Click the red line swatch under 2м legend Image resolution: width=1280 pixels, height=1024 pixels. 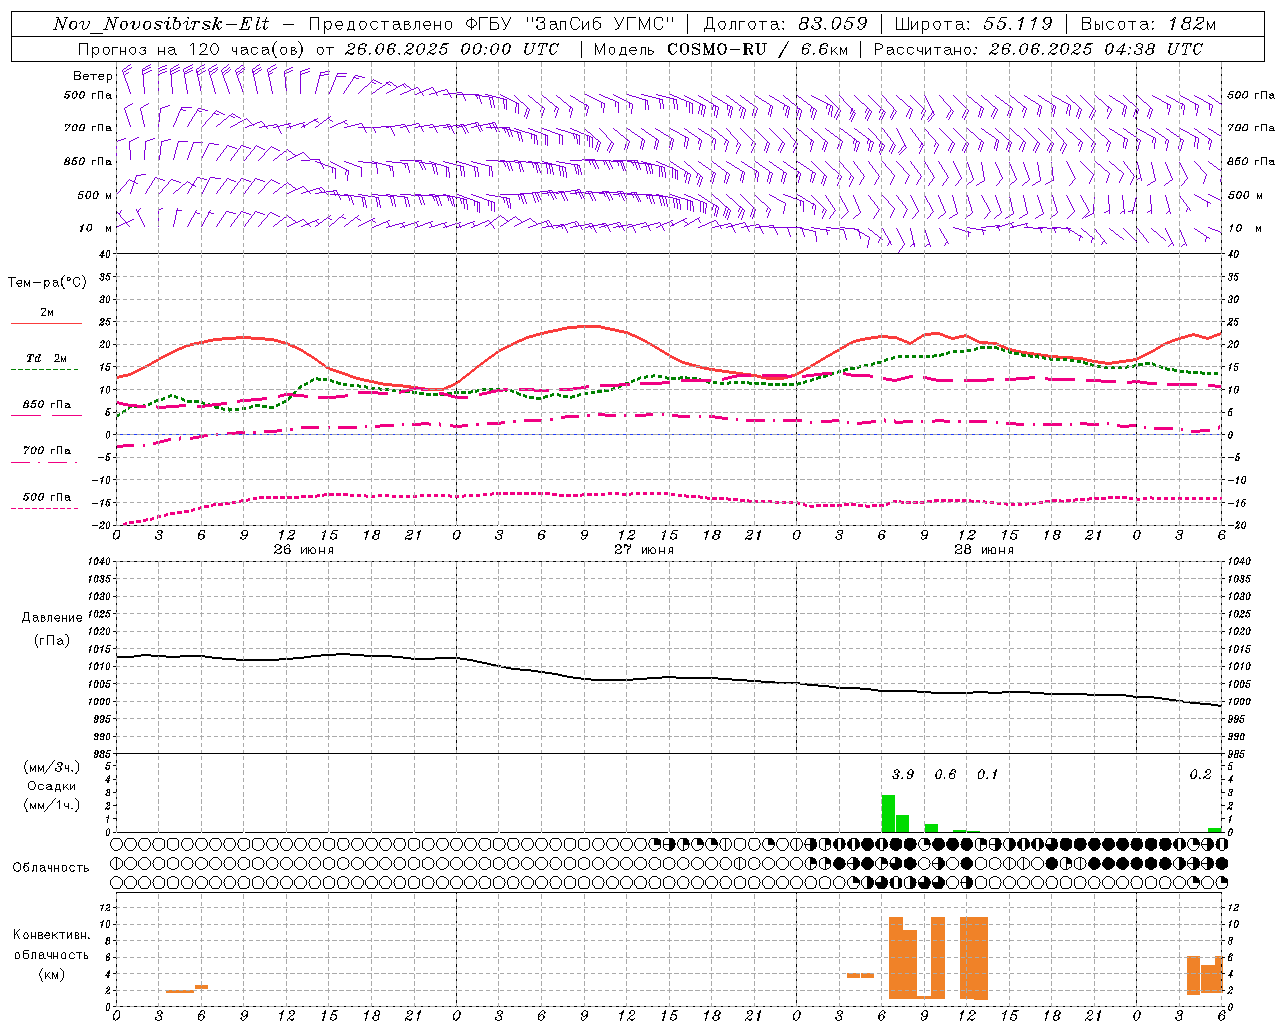click(46, 323)
